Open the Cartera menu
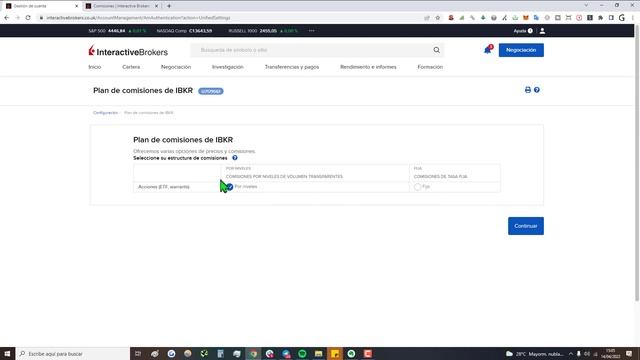 [x=131, y=67]
